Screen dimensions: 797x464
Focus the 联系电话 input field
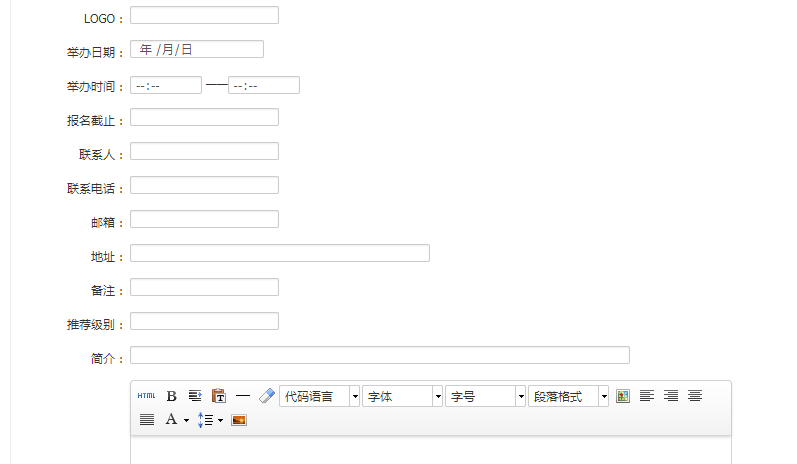coord(204,185)
